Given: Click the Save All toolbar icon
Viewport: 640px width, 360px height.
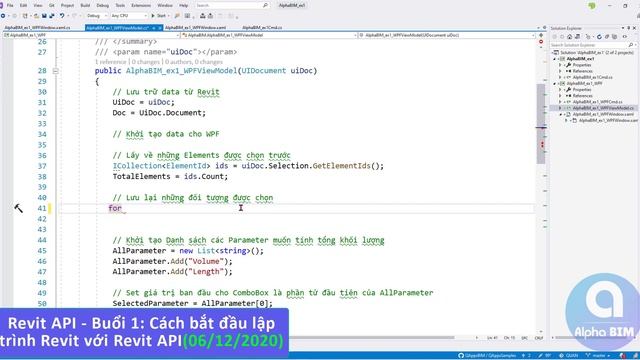Looking at the screenshot, I should click(52, 16).
